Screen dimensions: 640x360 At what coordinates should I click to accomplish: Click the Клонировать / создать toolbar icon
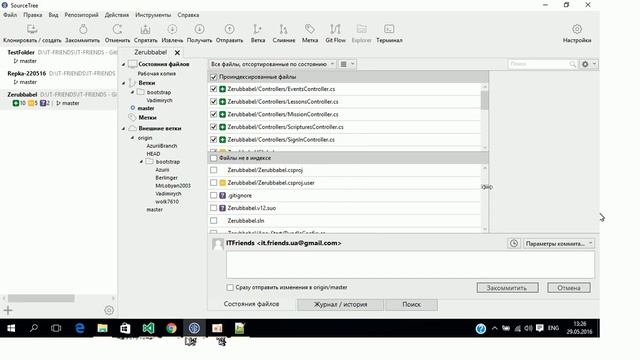click(32, 29)
